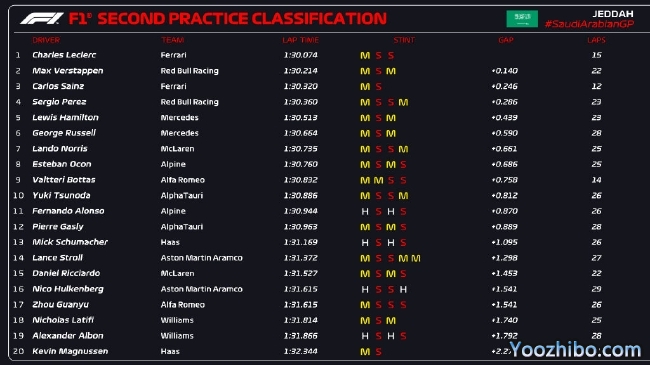Screen dimensions: 650x365
Task: Select the LAP TIME column header
Action: coord(301,40)
